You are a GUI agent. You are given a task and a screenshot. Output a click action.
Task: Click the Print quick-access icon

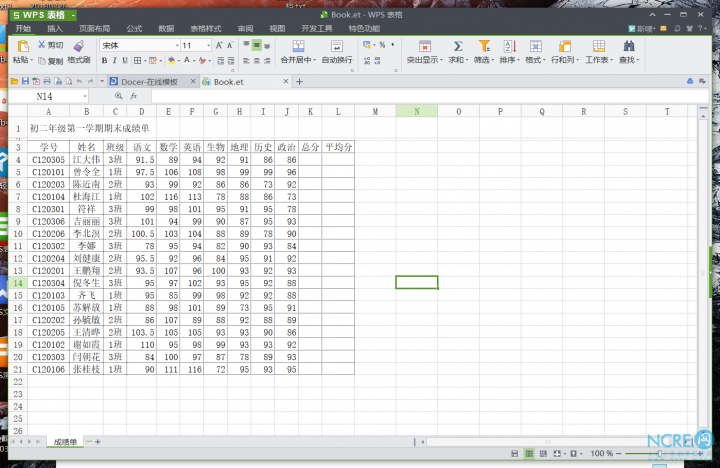47,81
